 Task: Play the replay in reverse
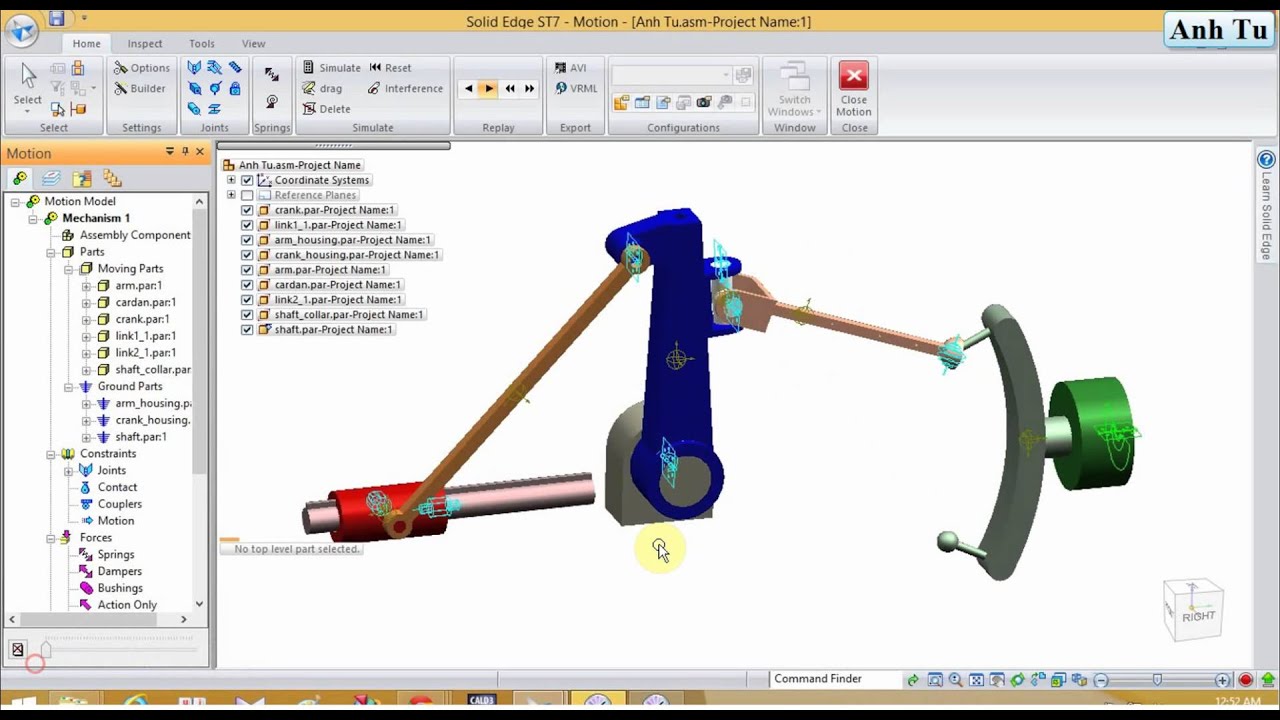pyautogui.click(x=468, y=88)
